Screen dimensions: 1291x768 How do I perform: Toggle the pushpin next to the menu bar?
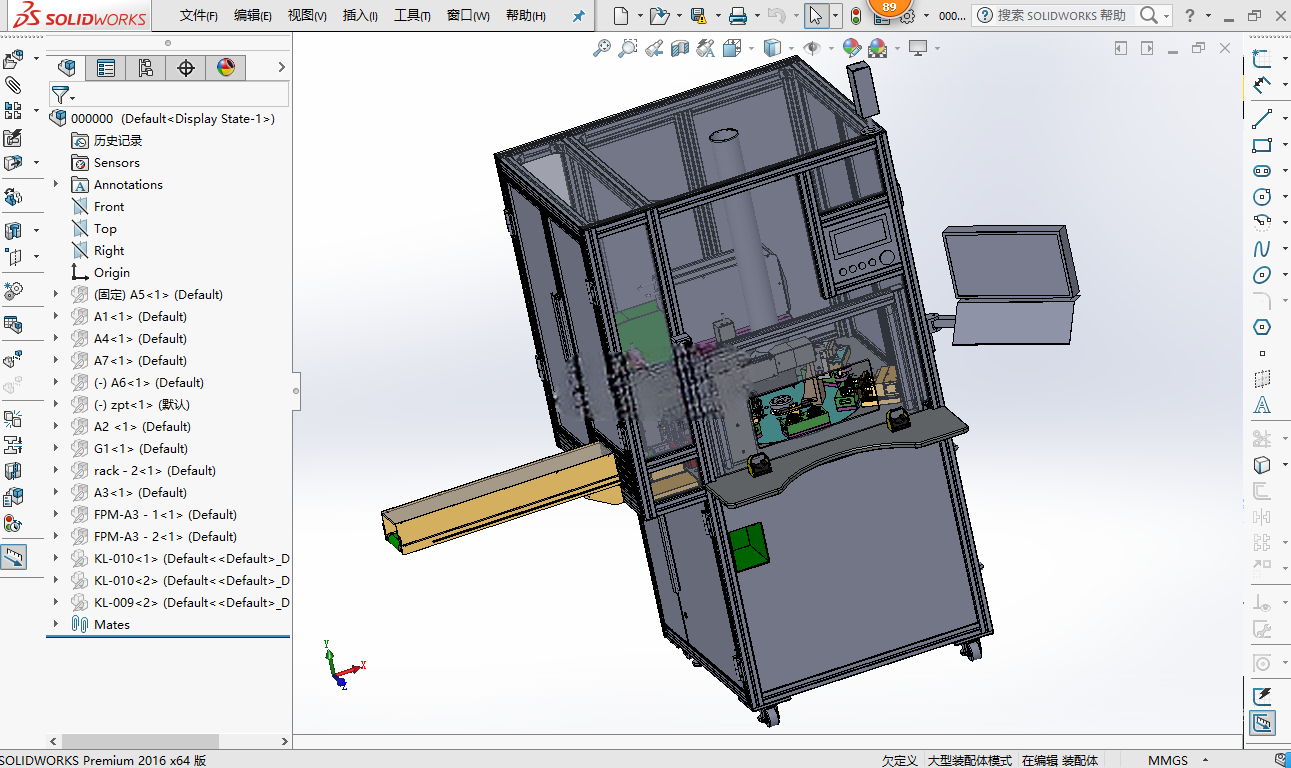(578, 16)
